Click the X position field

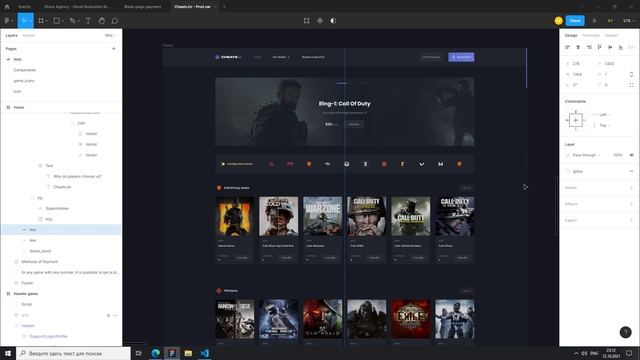(576, 64)
